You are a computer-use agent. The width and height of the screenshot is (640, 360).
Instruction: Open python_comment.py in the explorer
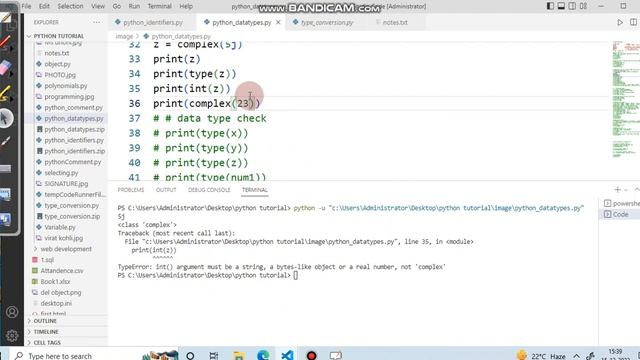click(x=73, y=108)
